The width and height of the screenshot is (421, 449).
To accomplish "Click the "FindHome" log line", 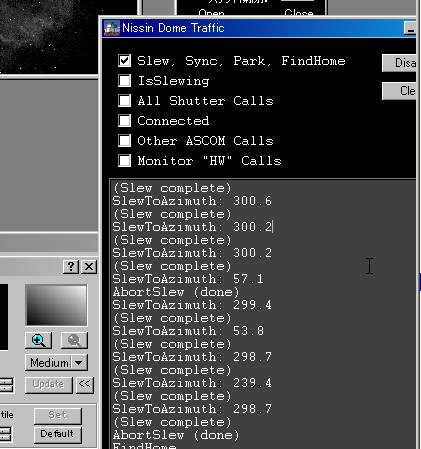I will click(x=144, y=445).
